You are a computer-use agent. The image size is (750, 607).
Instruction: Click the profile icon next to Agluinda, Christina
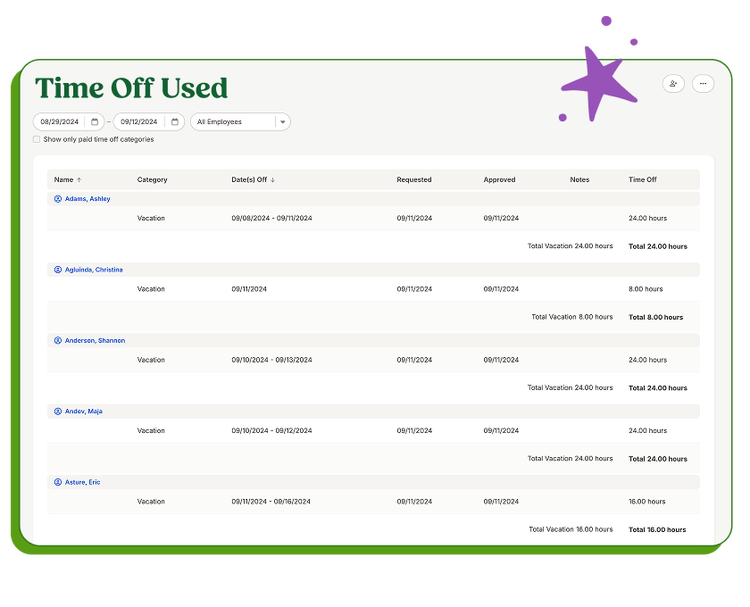(x=58, y=270)
